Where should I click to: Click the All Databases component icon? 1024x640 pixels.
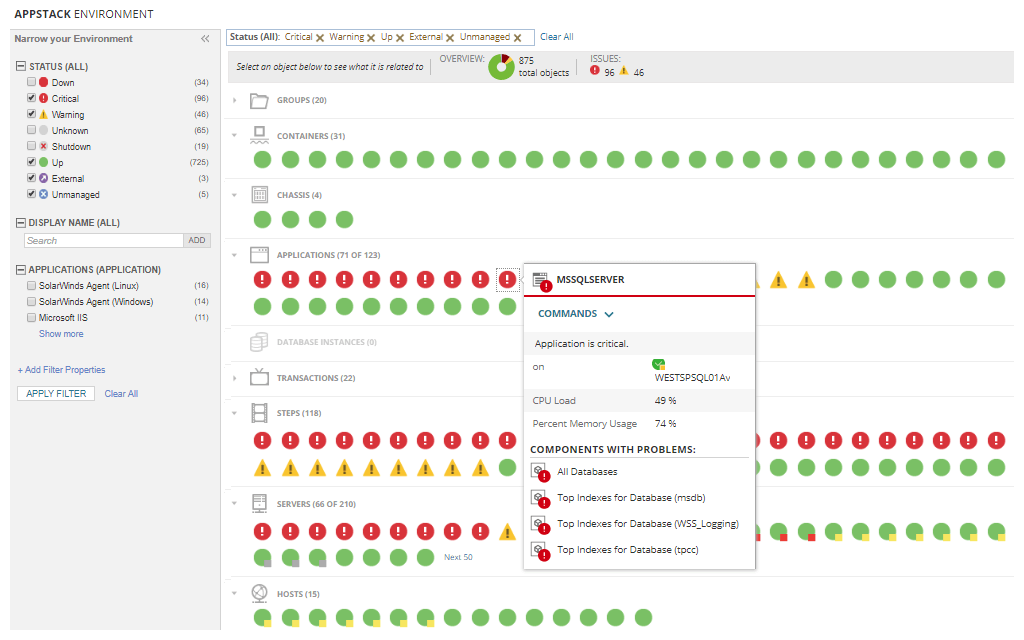(x=541, y=471)
